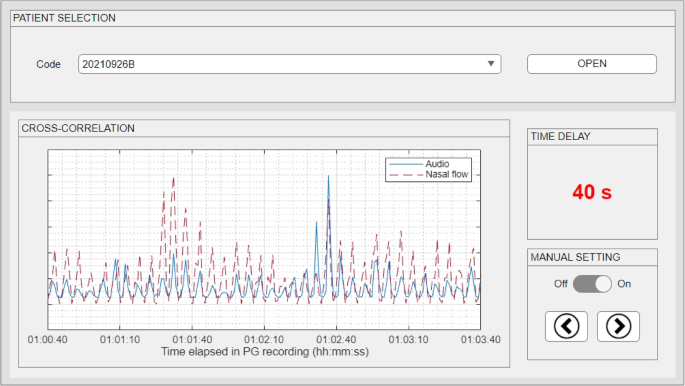Click the 01:01:10 axis tick label
This screenshot has width=685, height=386.
(120, 340)
